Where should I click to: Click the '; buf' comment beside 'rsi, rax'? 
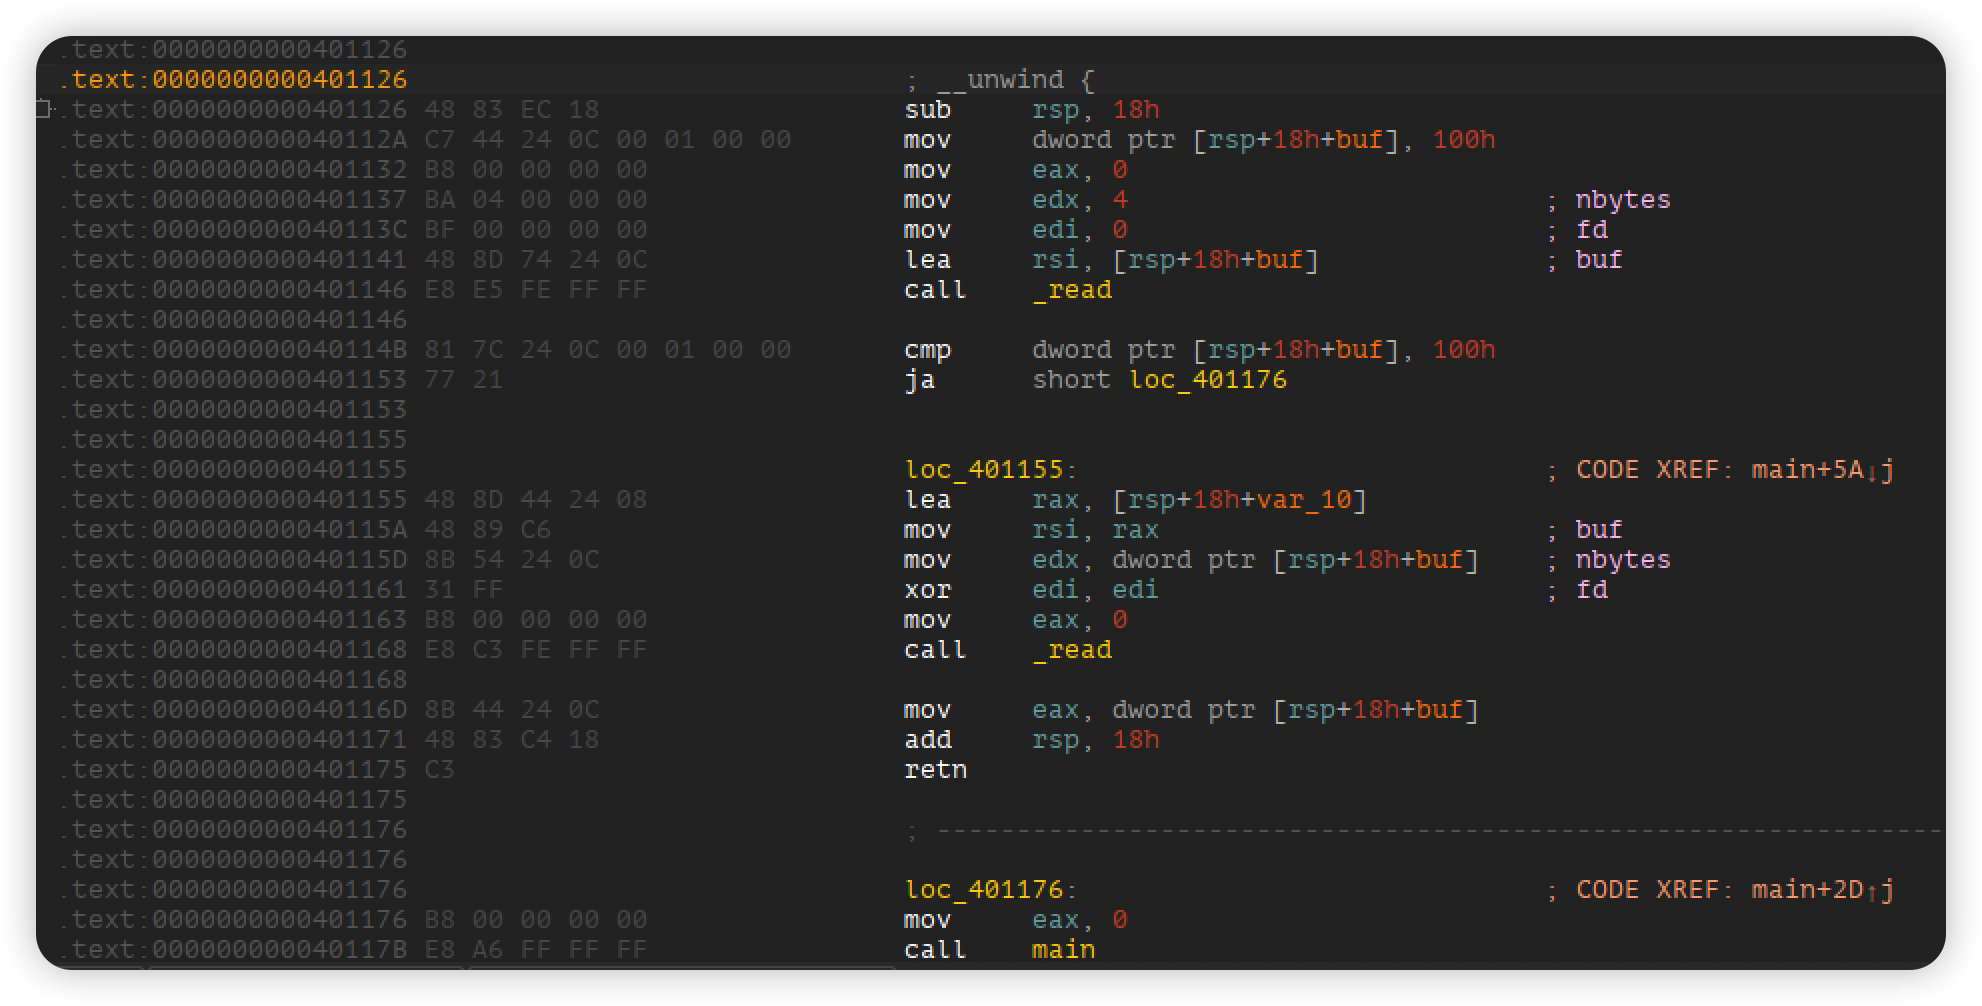pos(1585,529)
